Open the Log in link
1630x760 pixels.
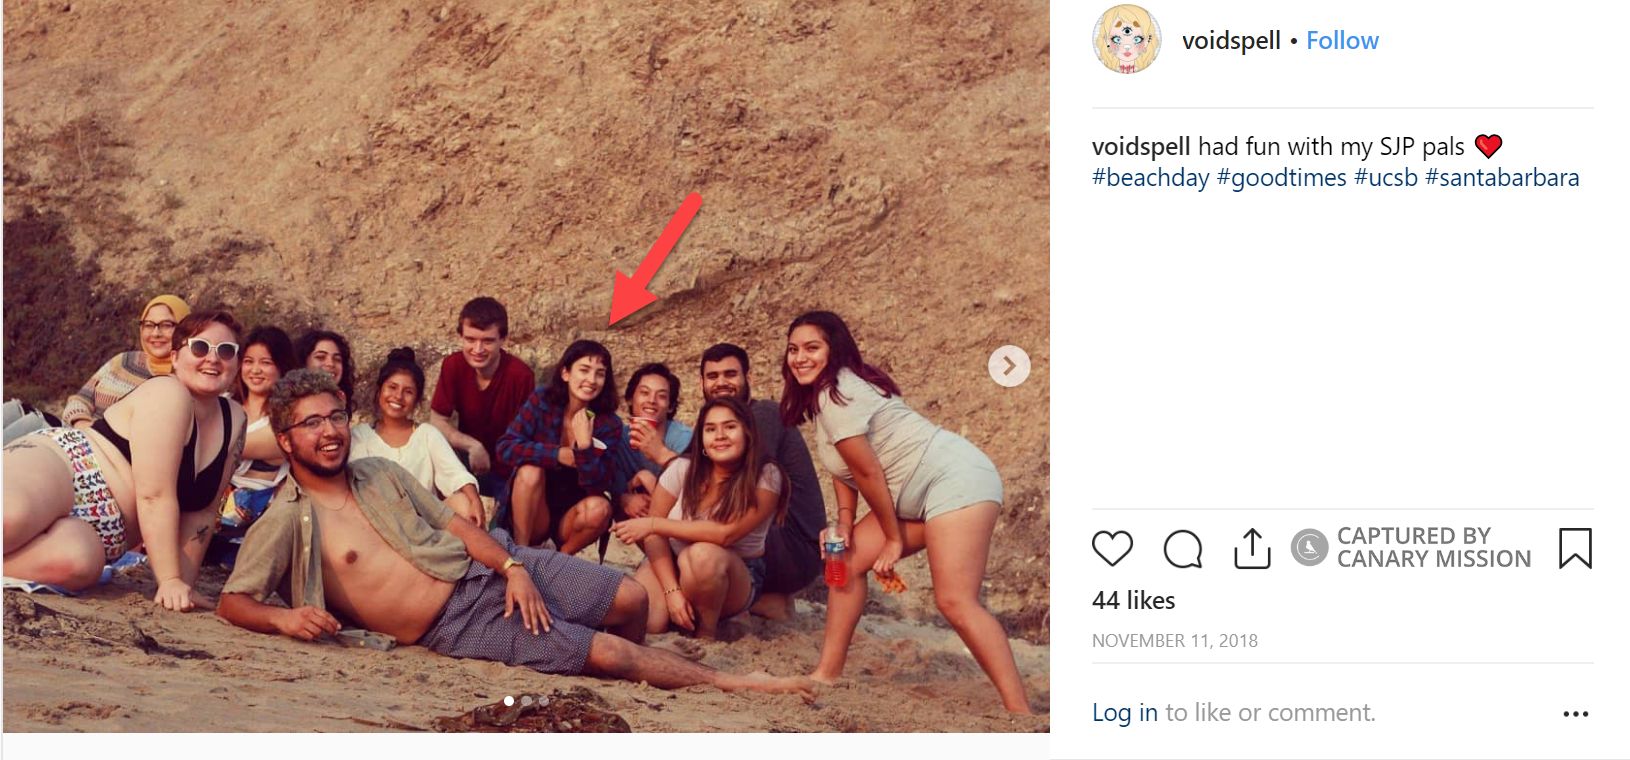pos(1124,712)
